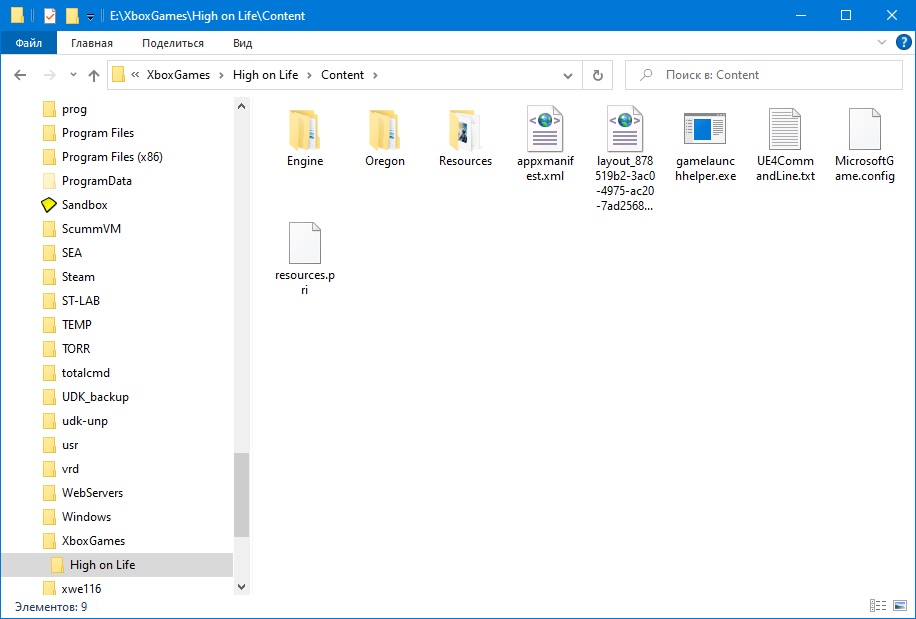Screen dimensions: 916x619
Task: Select UDK_backup folder in tree
Action: (x=95, y=397)
